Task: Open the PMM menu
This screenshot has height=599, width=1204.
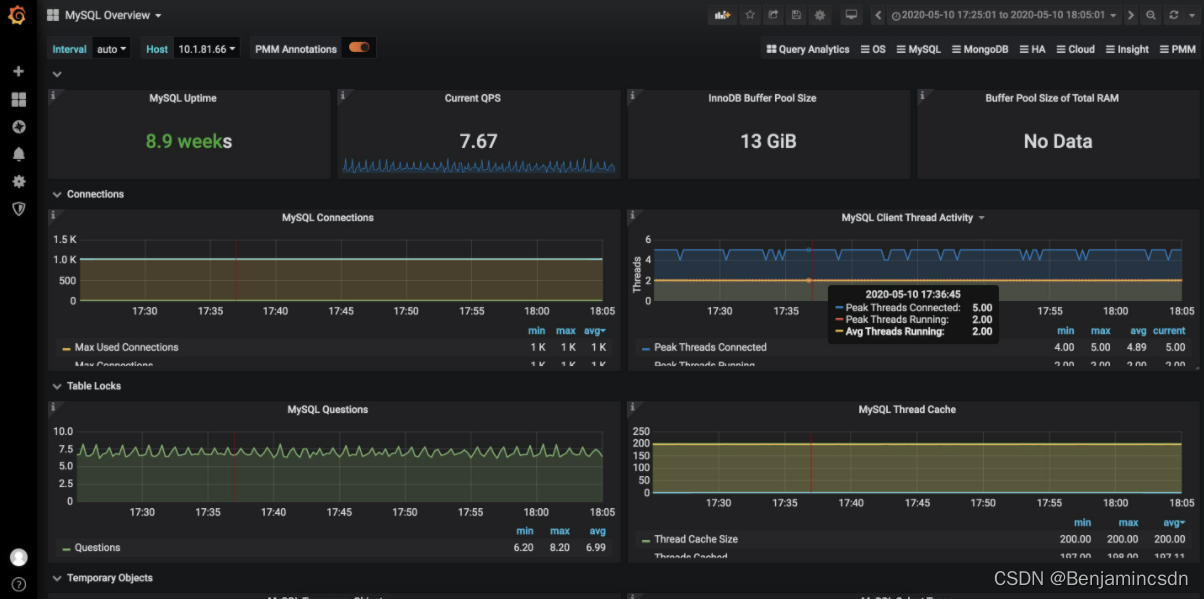Action: pos(1177,49)
